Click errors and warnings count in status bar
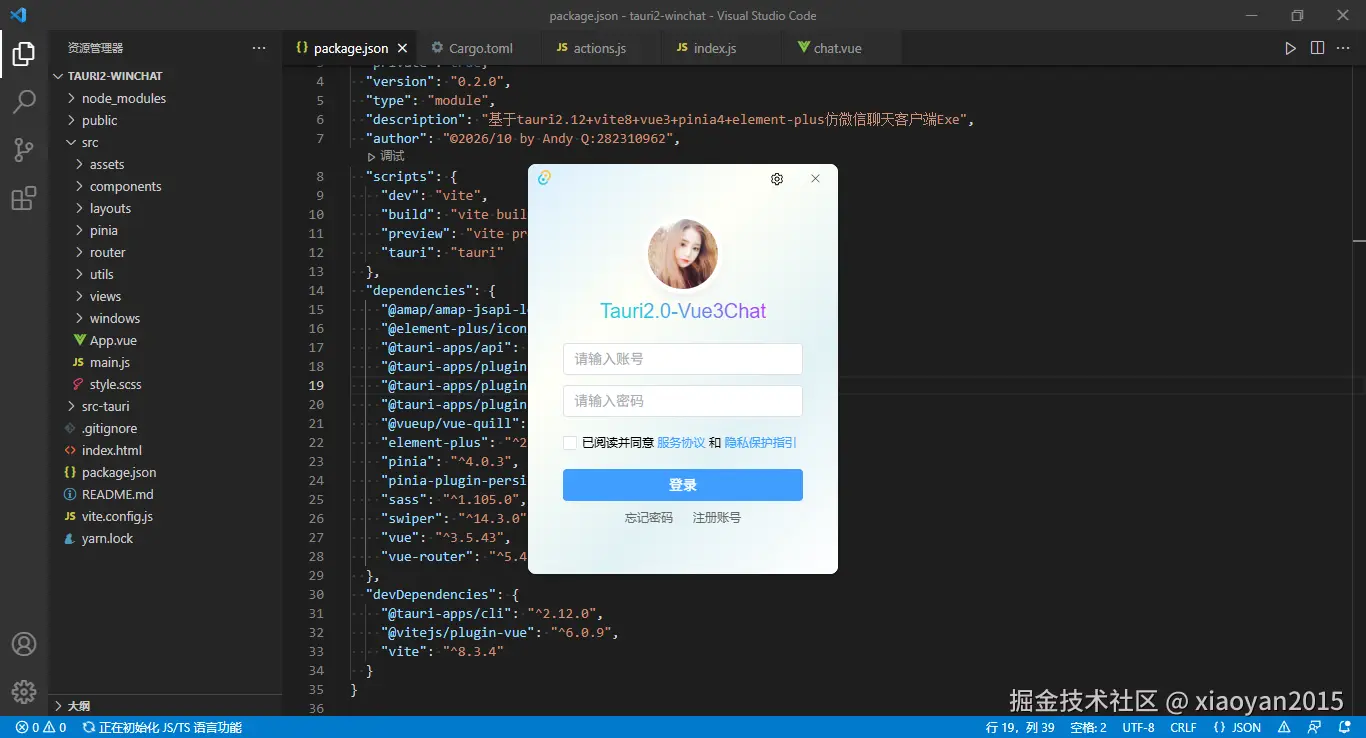This screenshot has width=1366, height=738. 41,728
